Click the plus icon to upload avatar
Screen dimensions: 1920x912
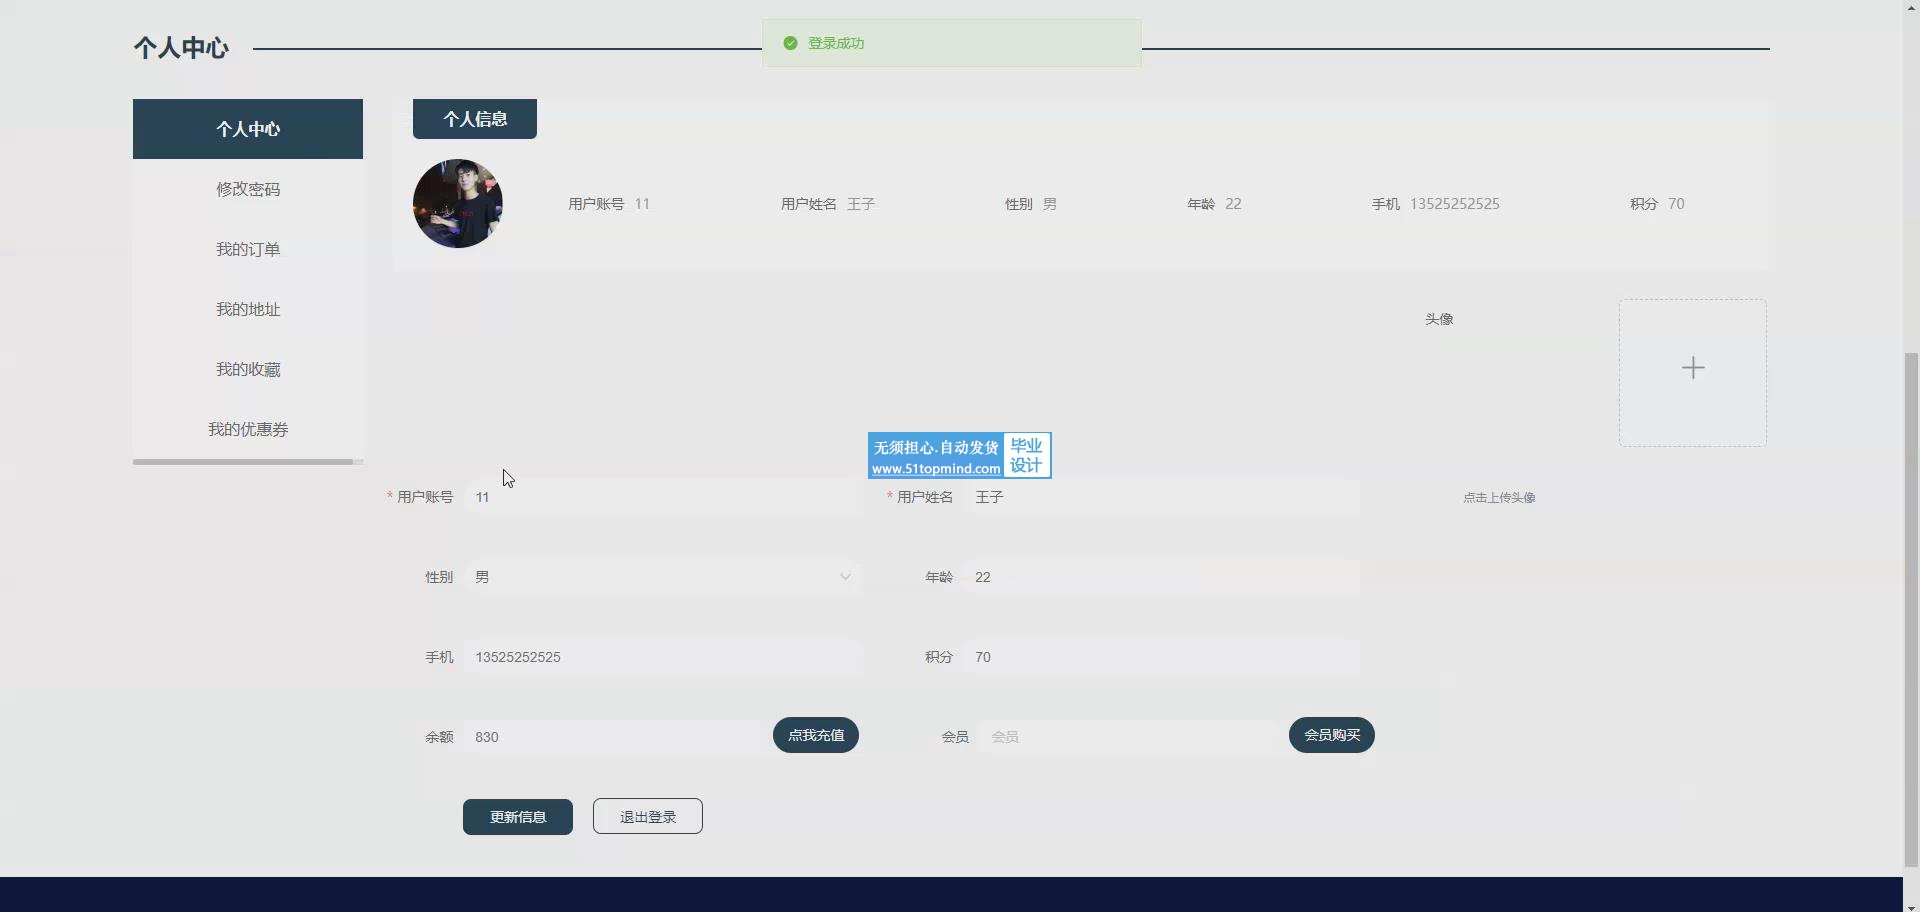point(1693,368)
